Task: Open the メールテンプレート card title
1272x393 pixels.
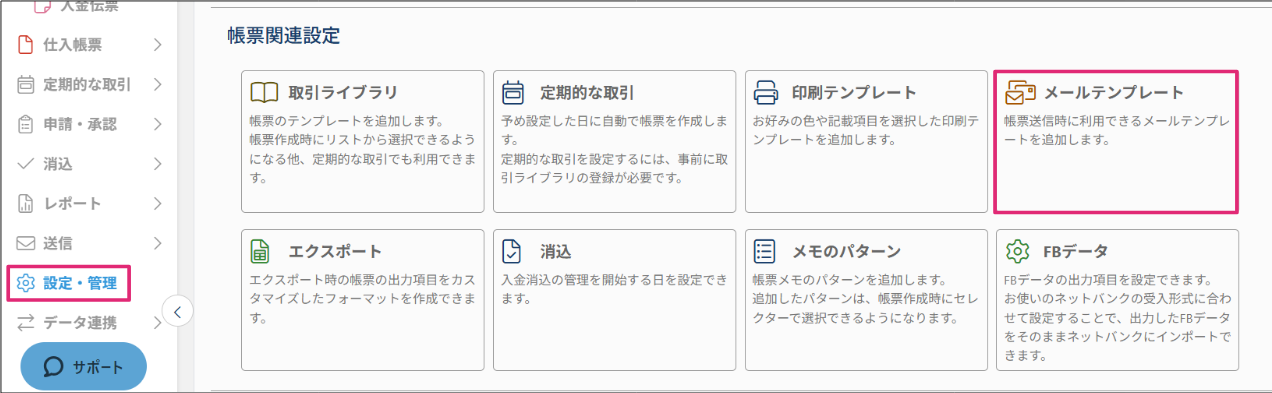Action: click(1113, 93)
